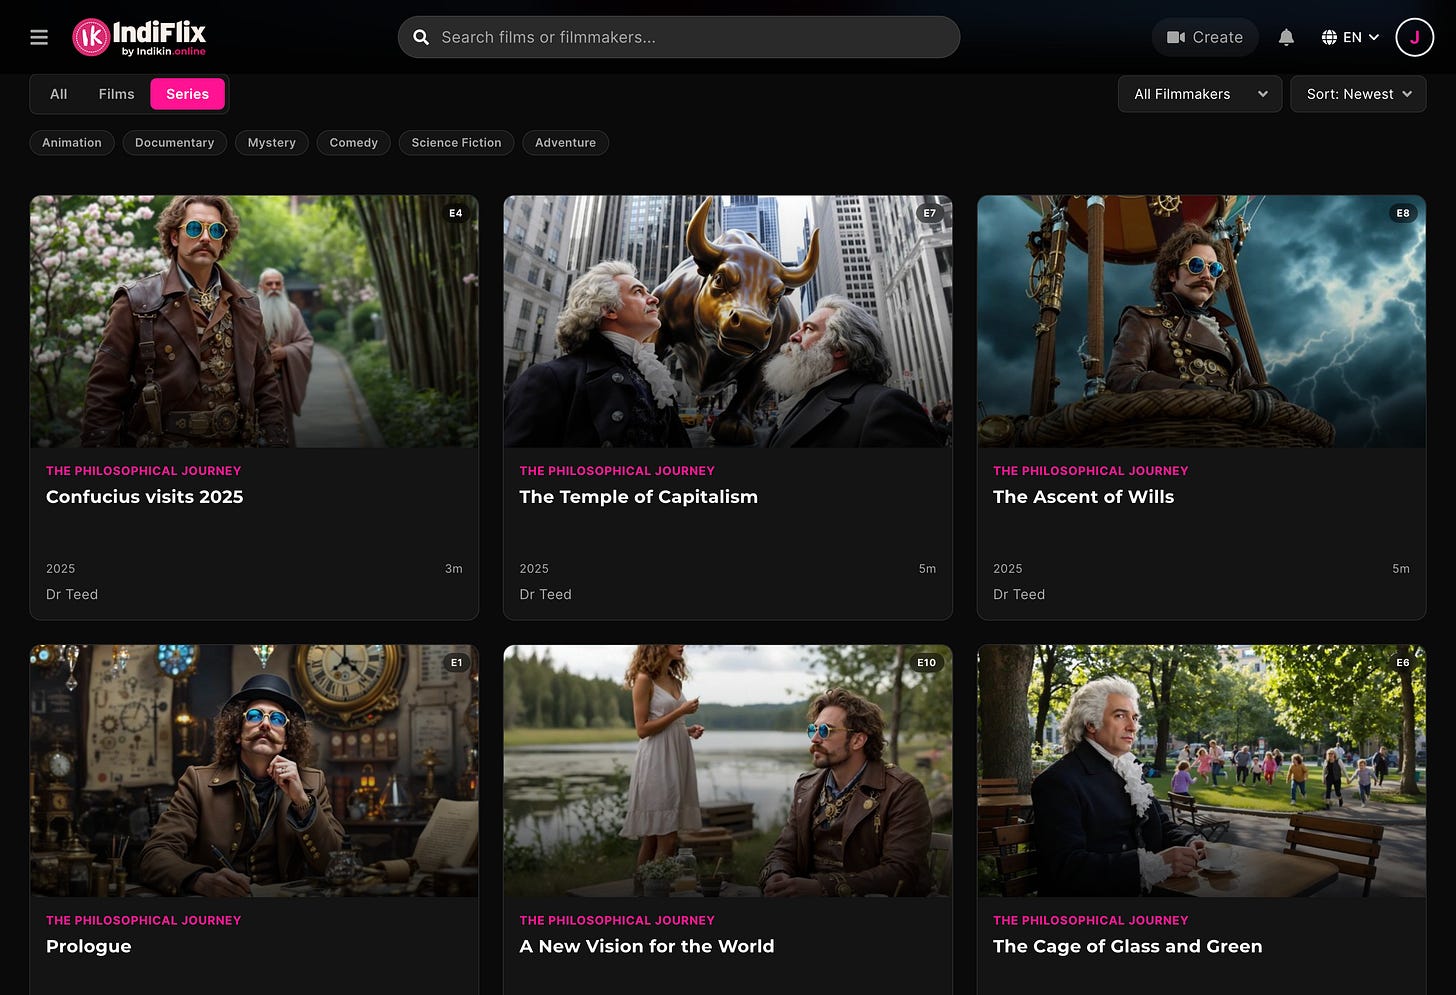The height and width of the screenshot is (995, 1456).
Task: Filter by Science Fiction genre
Action: click(x=456, y=143)
